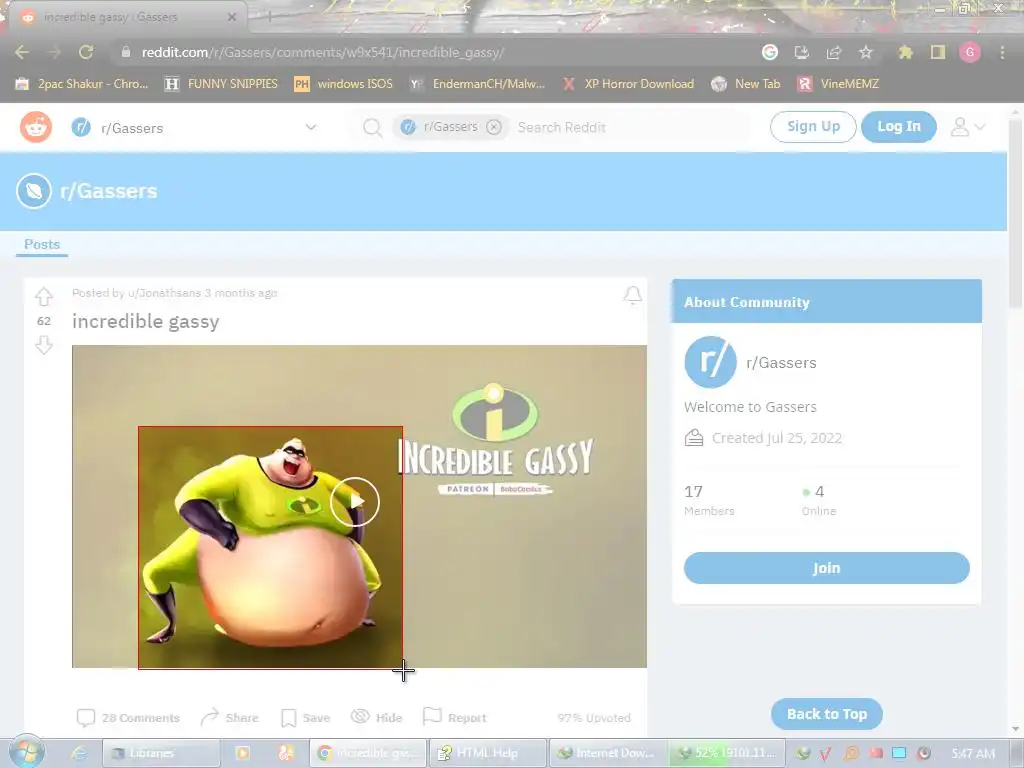Screen dimensions: 1024x768
Task: Open the FUNNY SNIPPIES bookmark
Action: point(221,84)
